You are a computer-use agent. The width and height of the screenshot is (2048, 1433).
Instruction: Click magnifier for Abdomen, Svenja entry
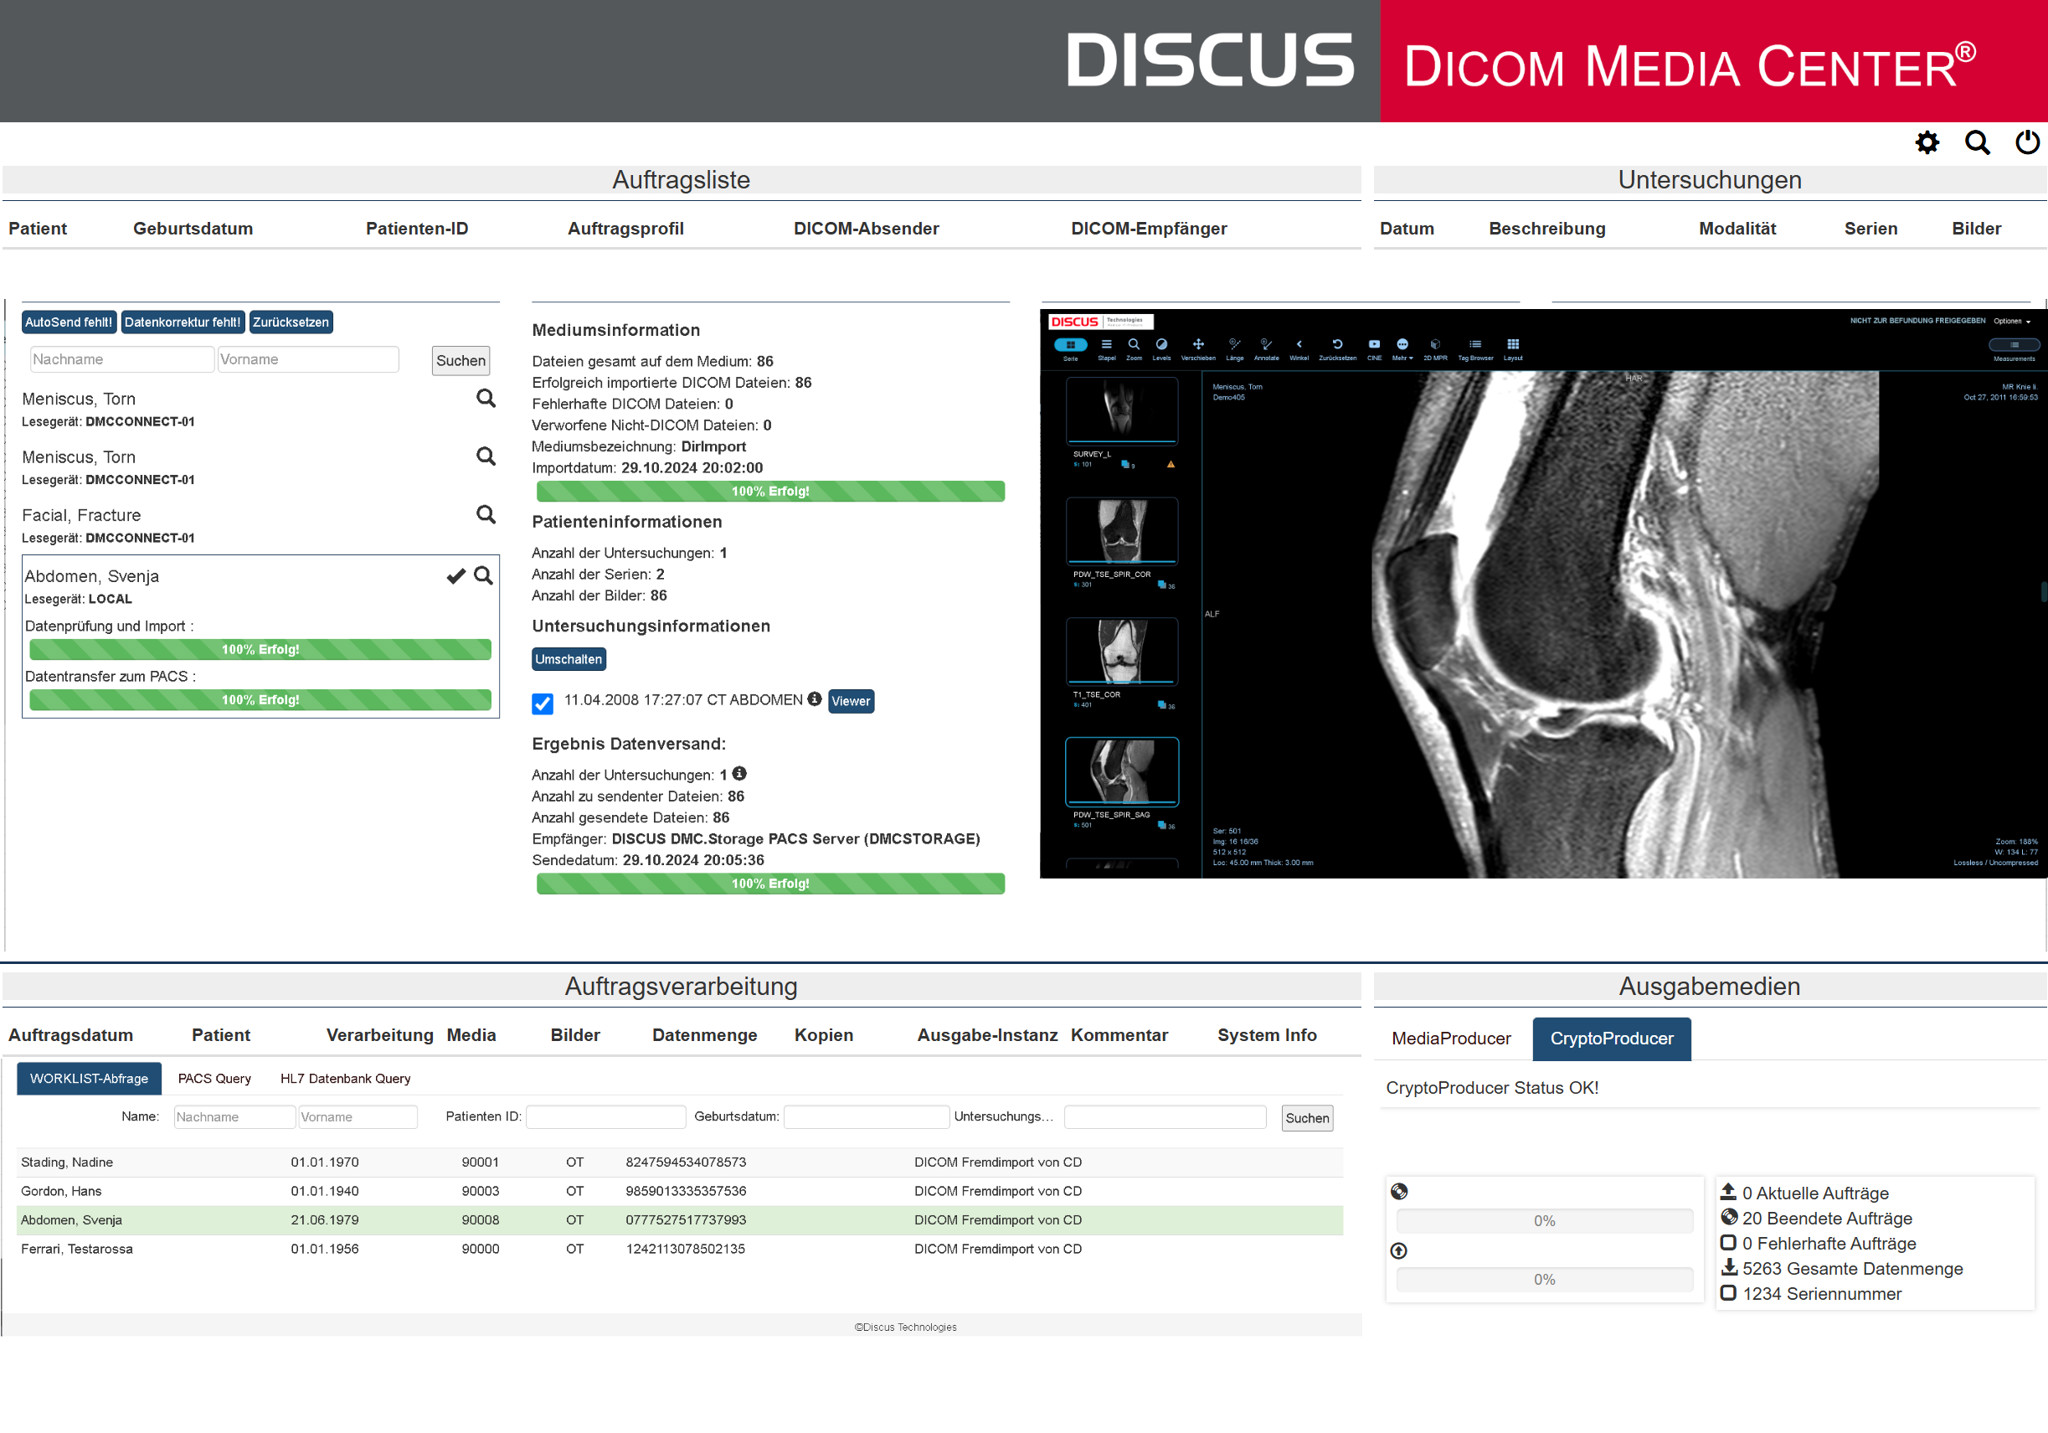483,575
